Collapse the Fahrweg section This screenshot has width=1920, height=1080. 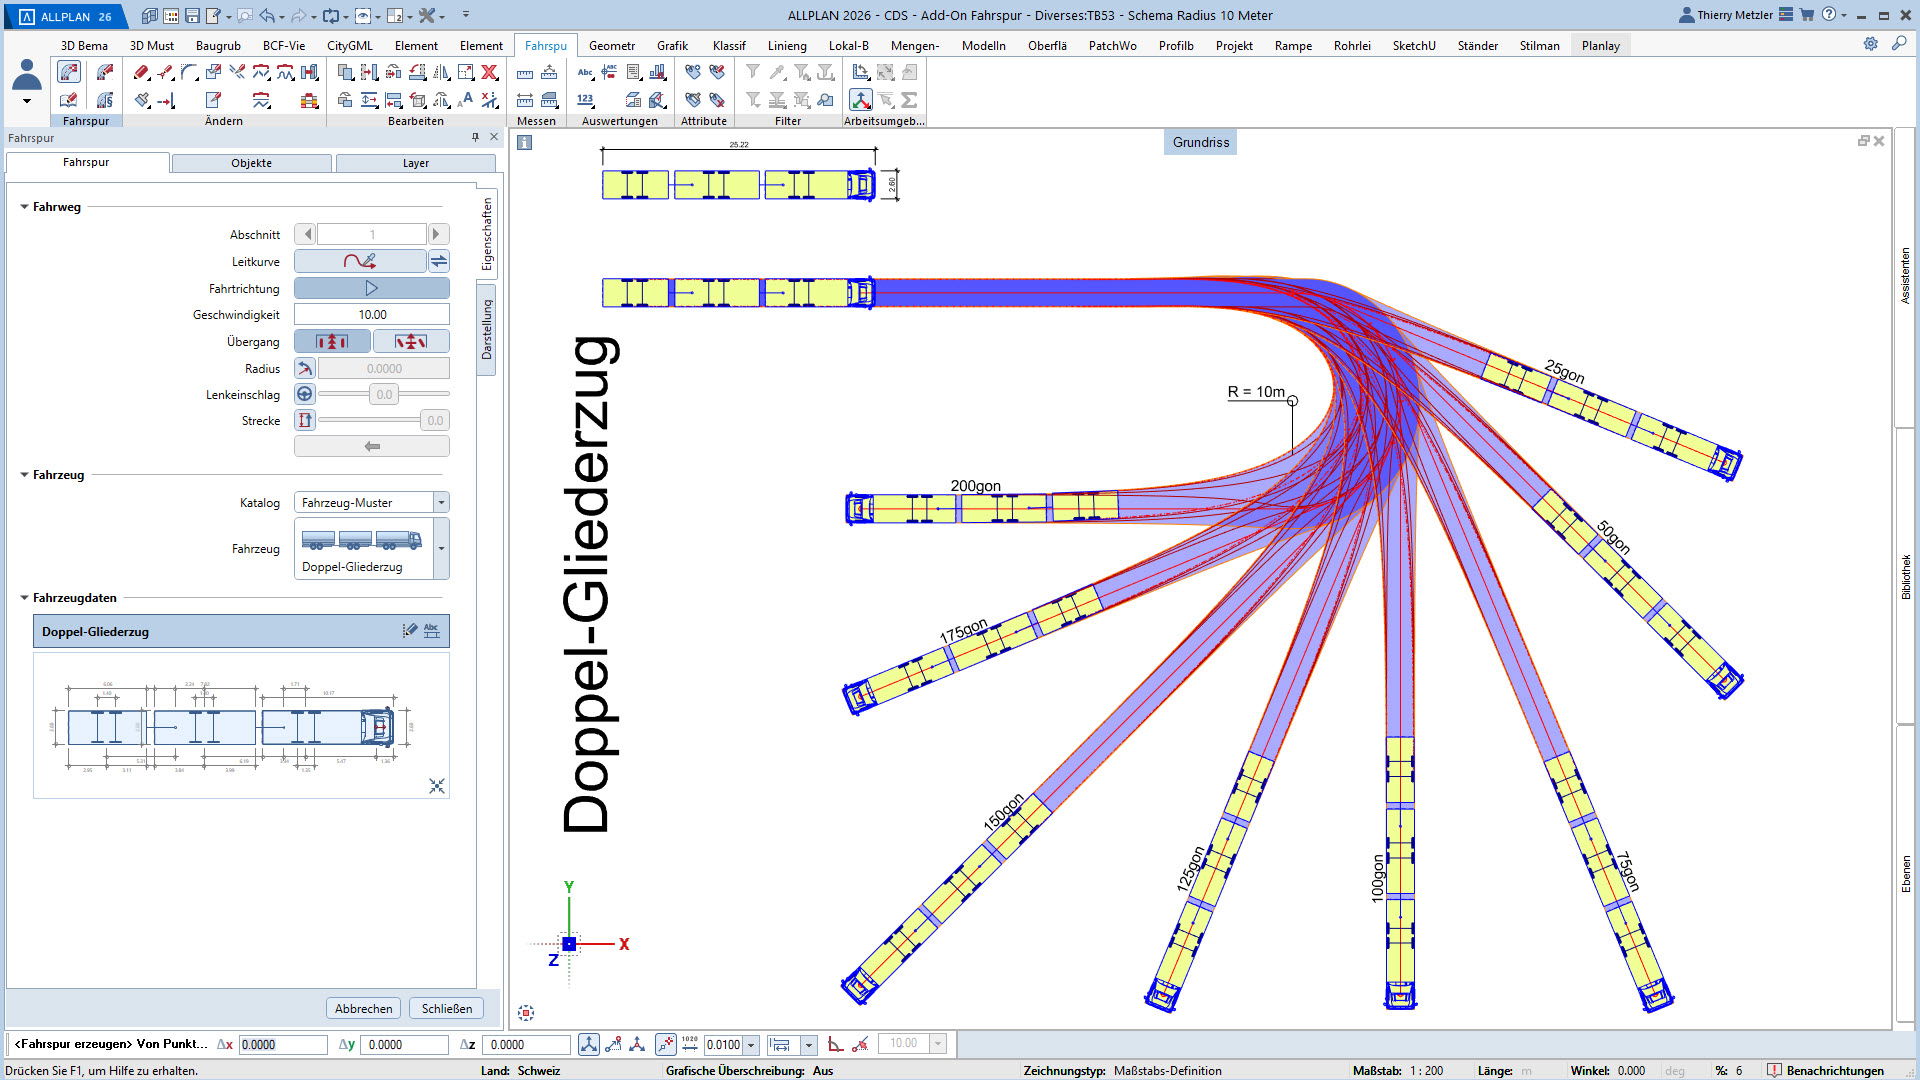(25, 207)
